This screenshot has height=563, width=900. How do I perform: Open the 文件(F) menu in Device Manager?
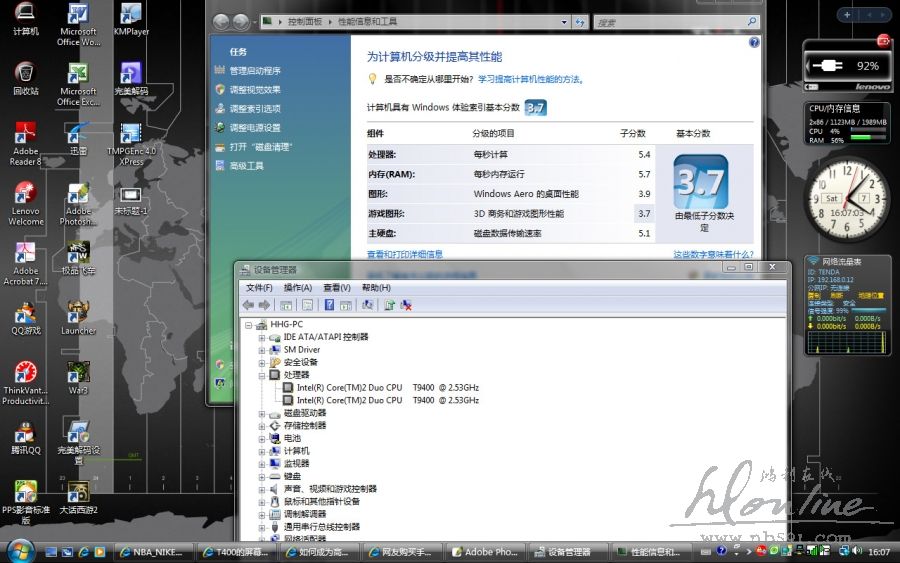click(x=259, y=288)
